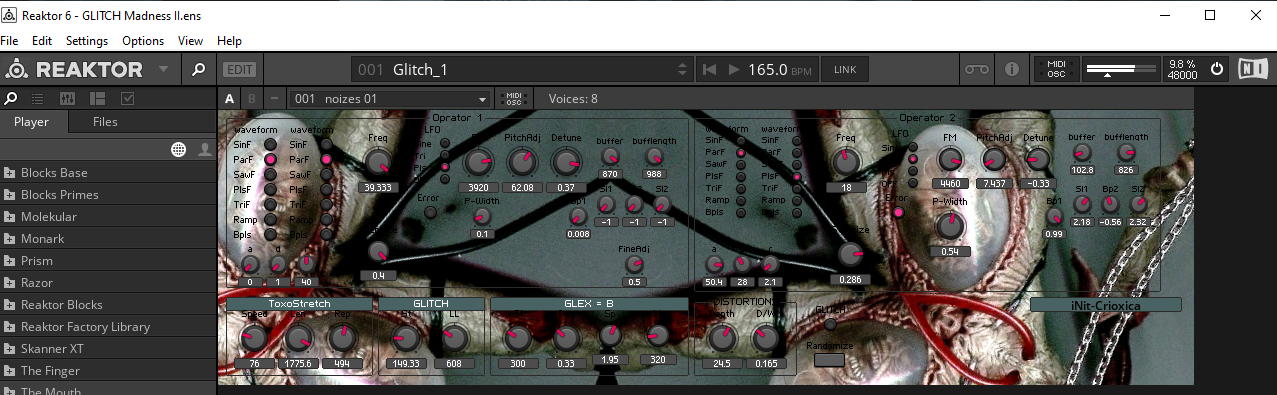Toggle the audio engine power icon
The width and height of the screenshot is (1277, 395).
[x=1217, y=69]
